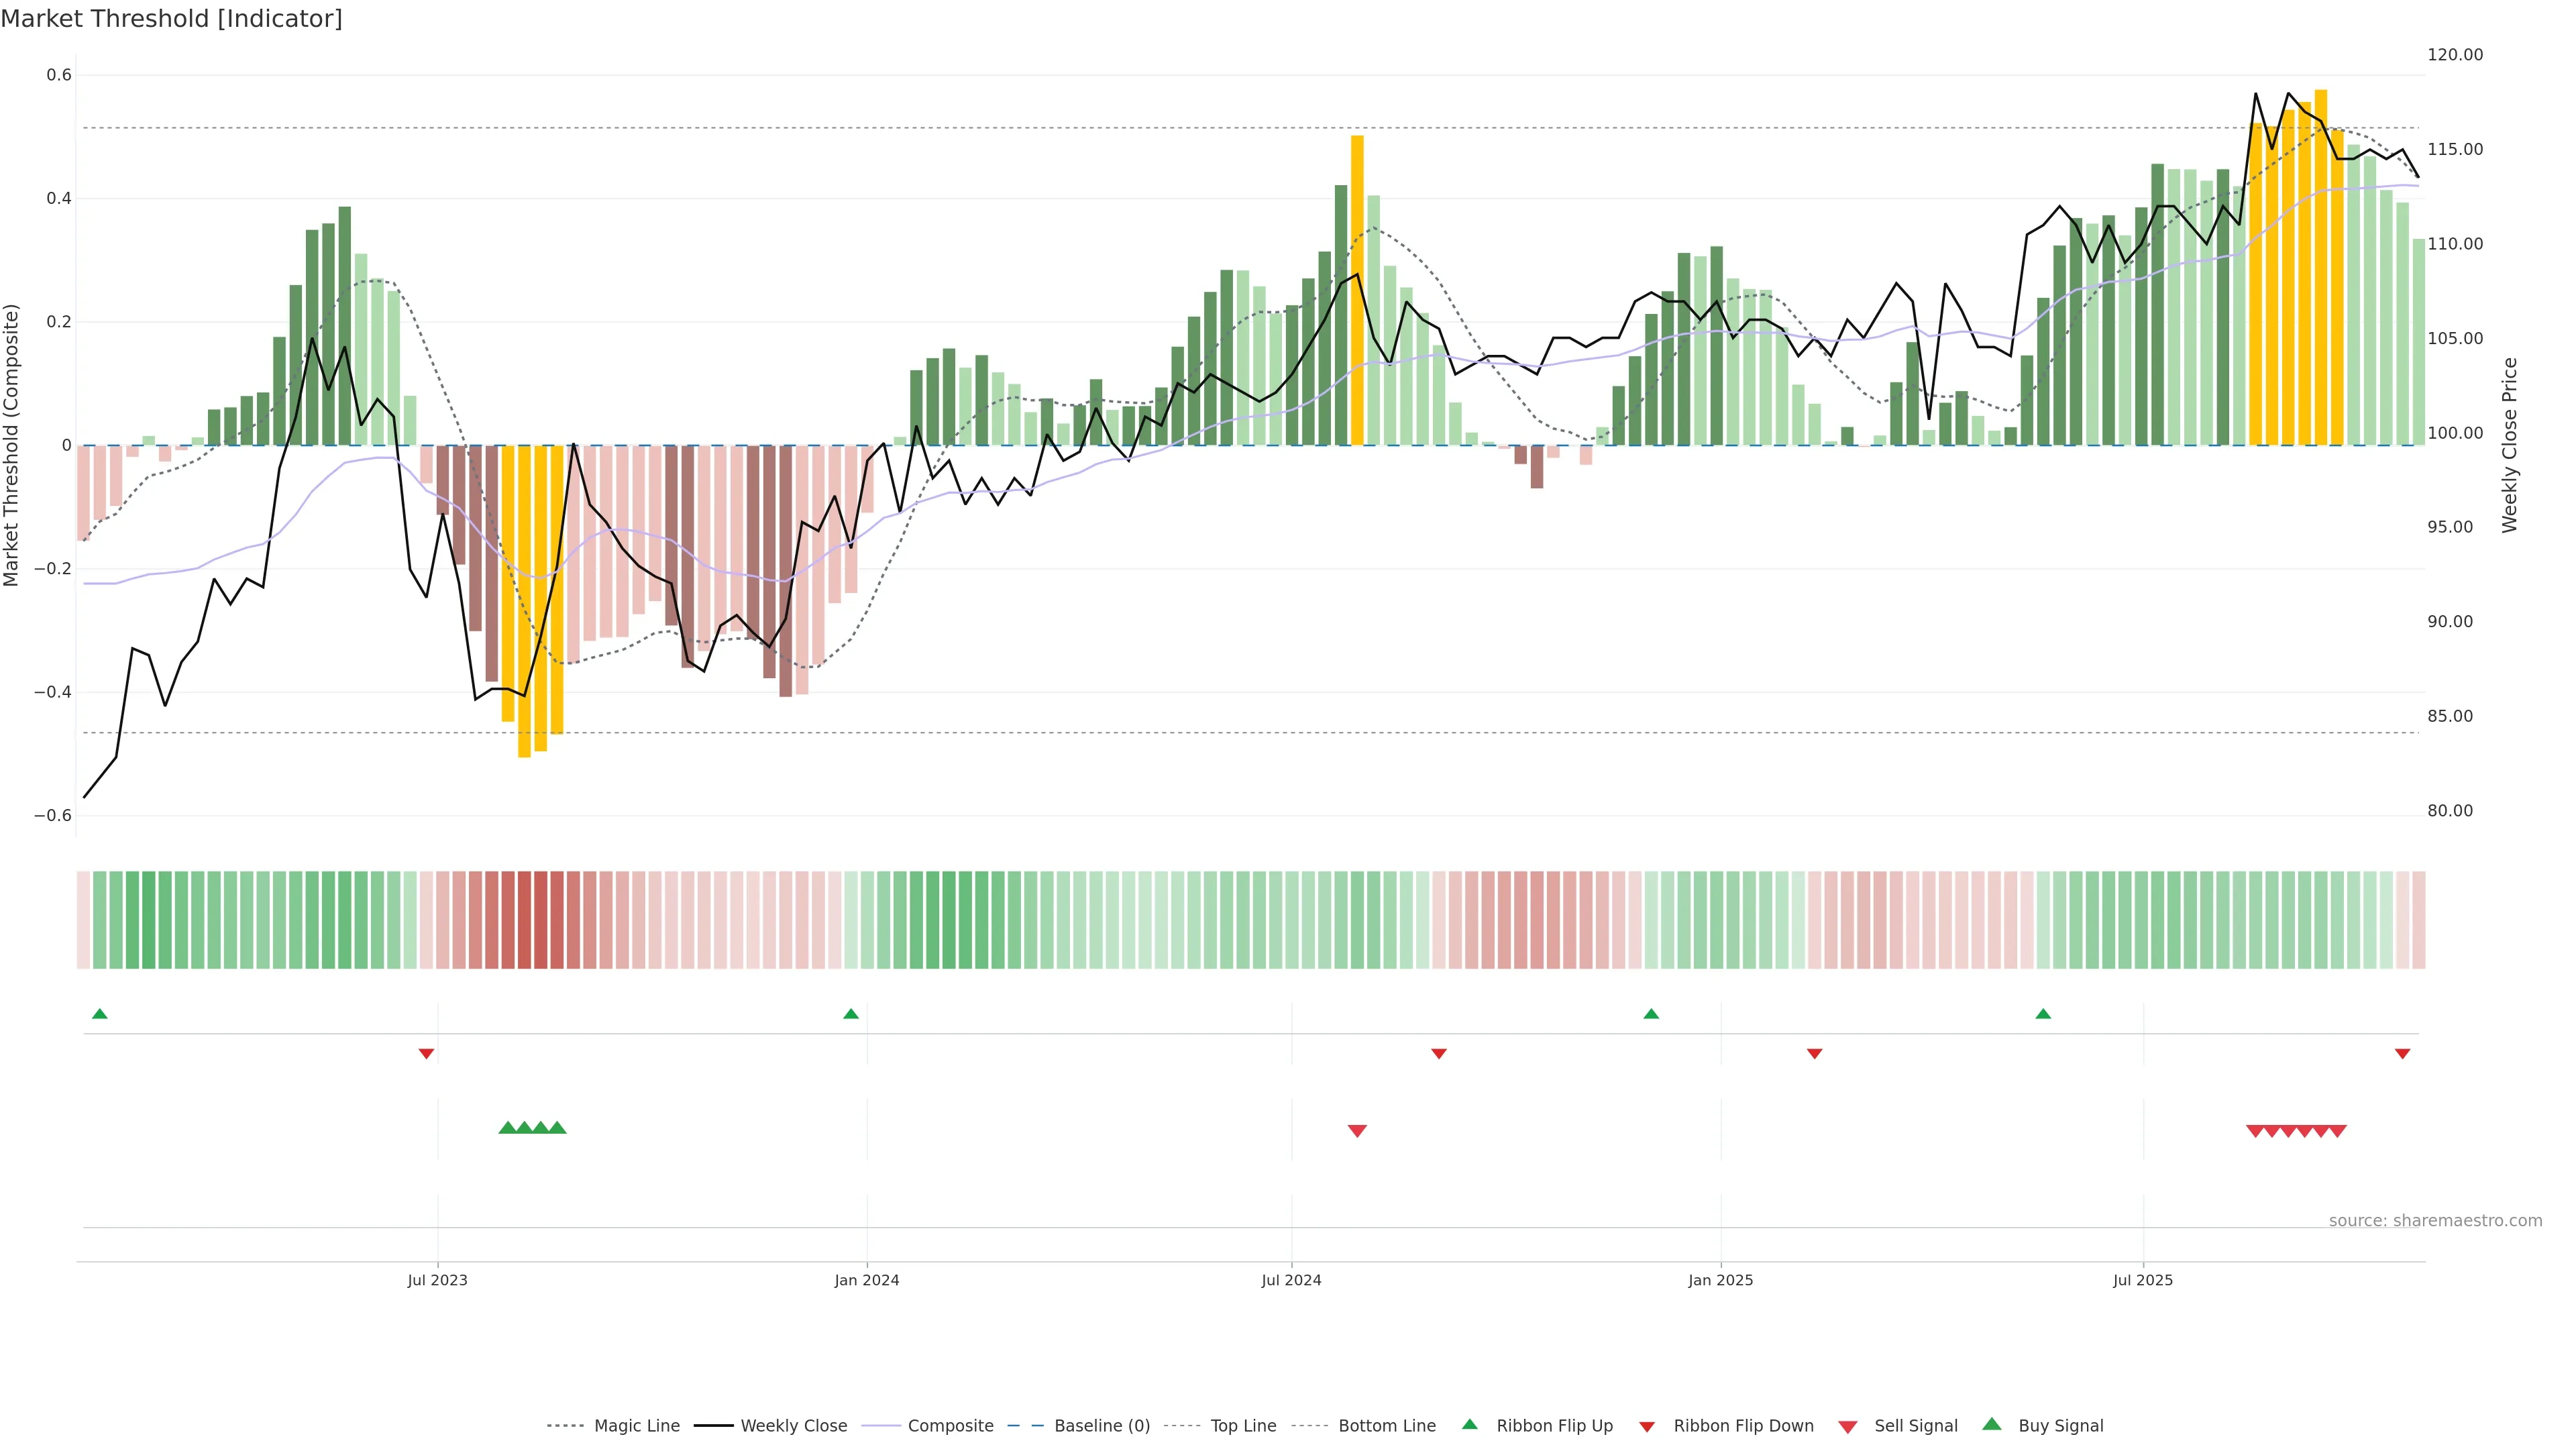This screenshot has width=2576, height=1449.
Task: Toggle Magic Line legend entry
Action: click(636, 1426)
